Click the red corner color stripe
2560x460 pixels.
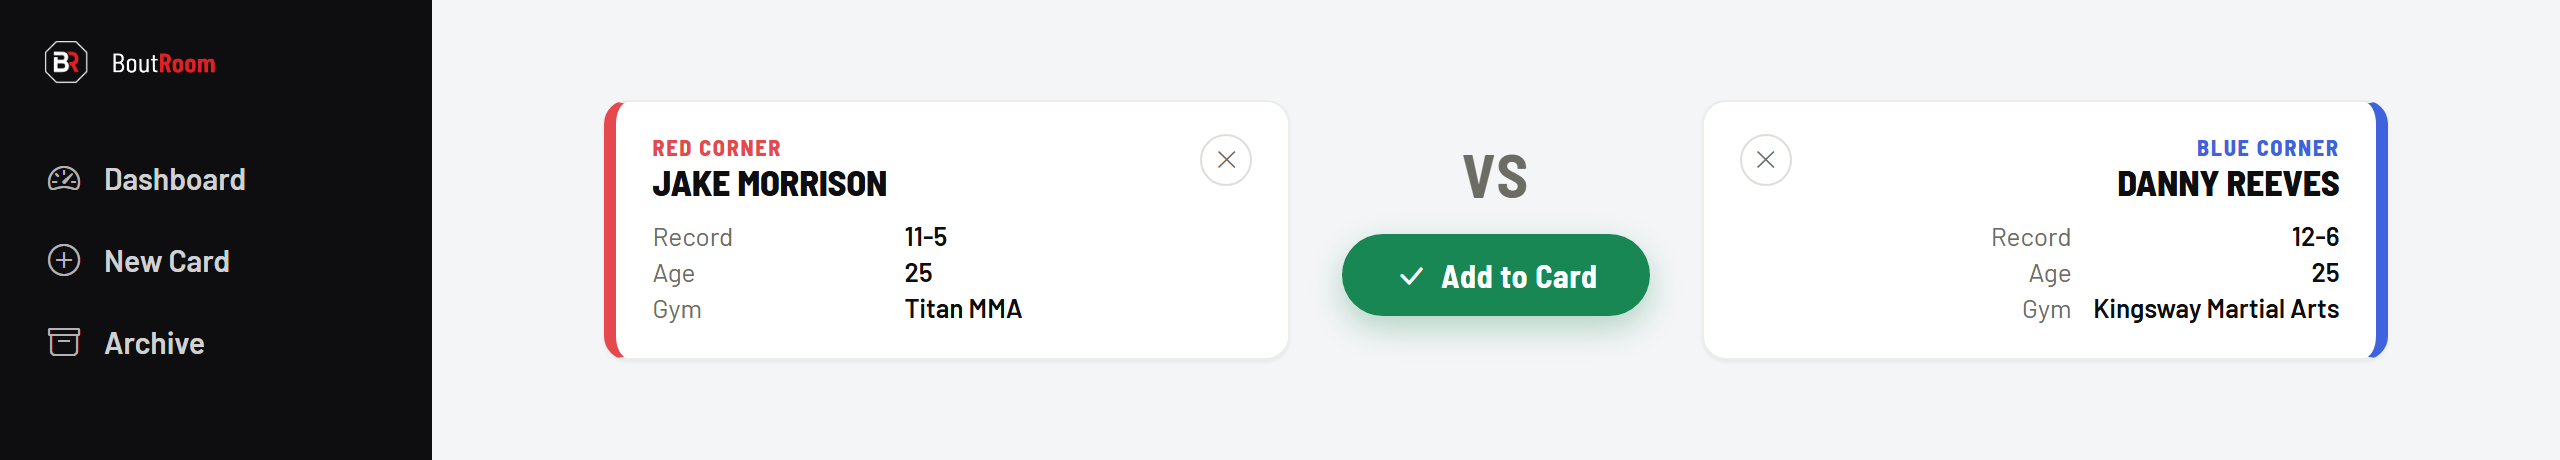[x=611, y=230]
